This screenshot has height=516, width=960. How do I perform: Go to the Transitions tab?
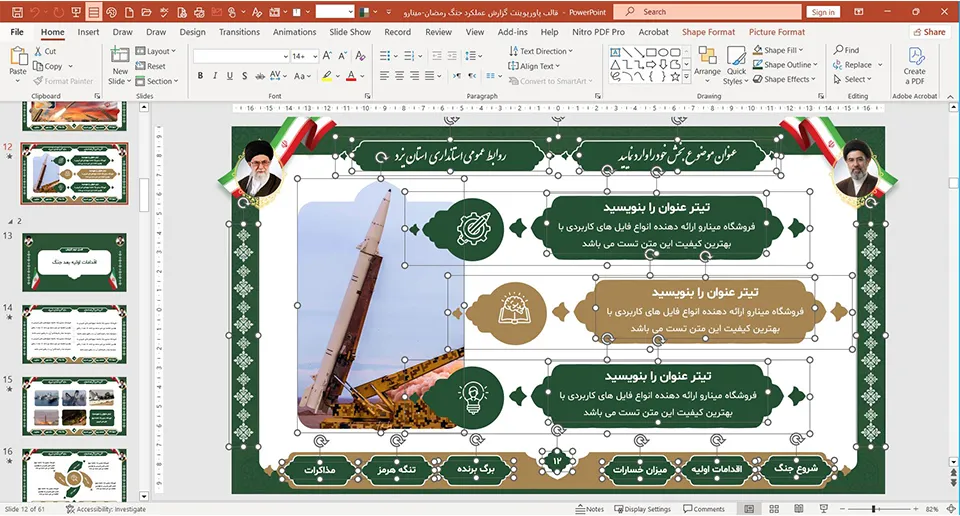point(239,32)
